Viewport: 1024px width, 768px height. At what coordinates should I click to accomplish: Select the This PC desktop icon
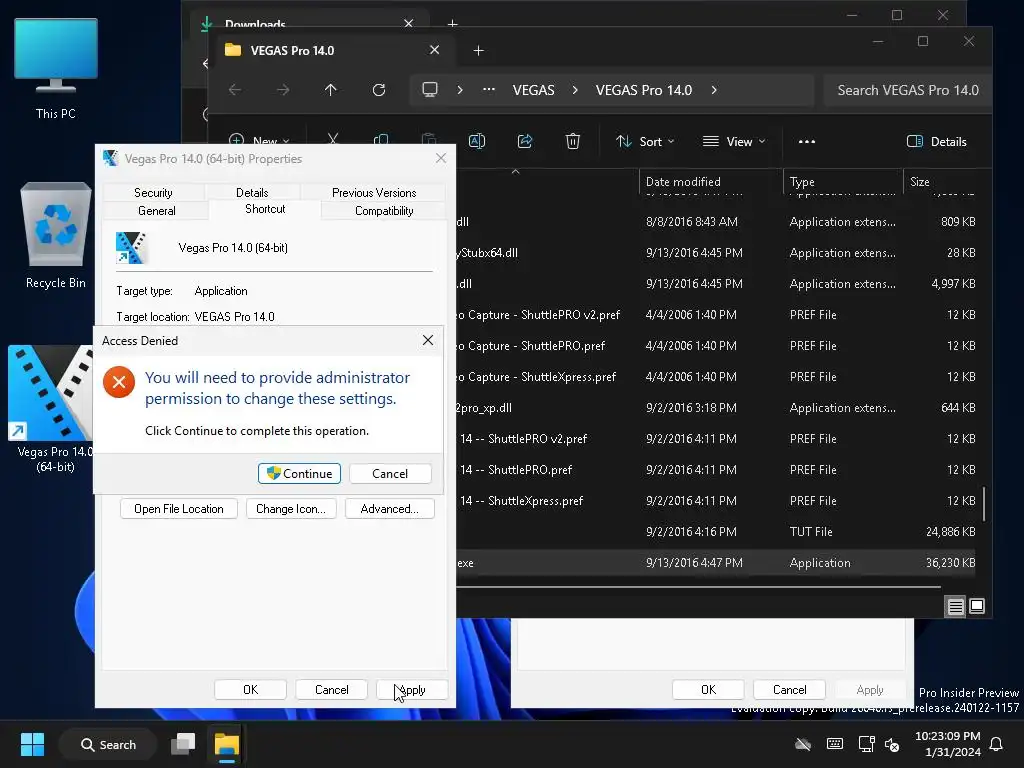(56, 69)
